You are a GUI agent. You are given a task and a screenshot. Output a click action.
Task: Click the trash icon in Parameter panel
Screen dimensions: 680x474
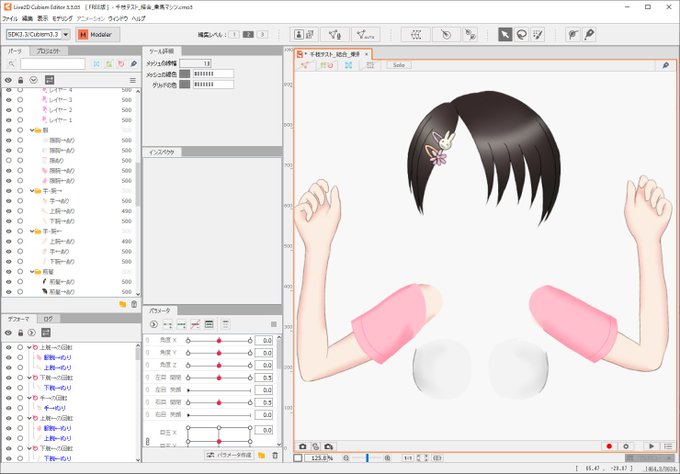(275, 455)
